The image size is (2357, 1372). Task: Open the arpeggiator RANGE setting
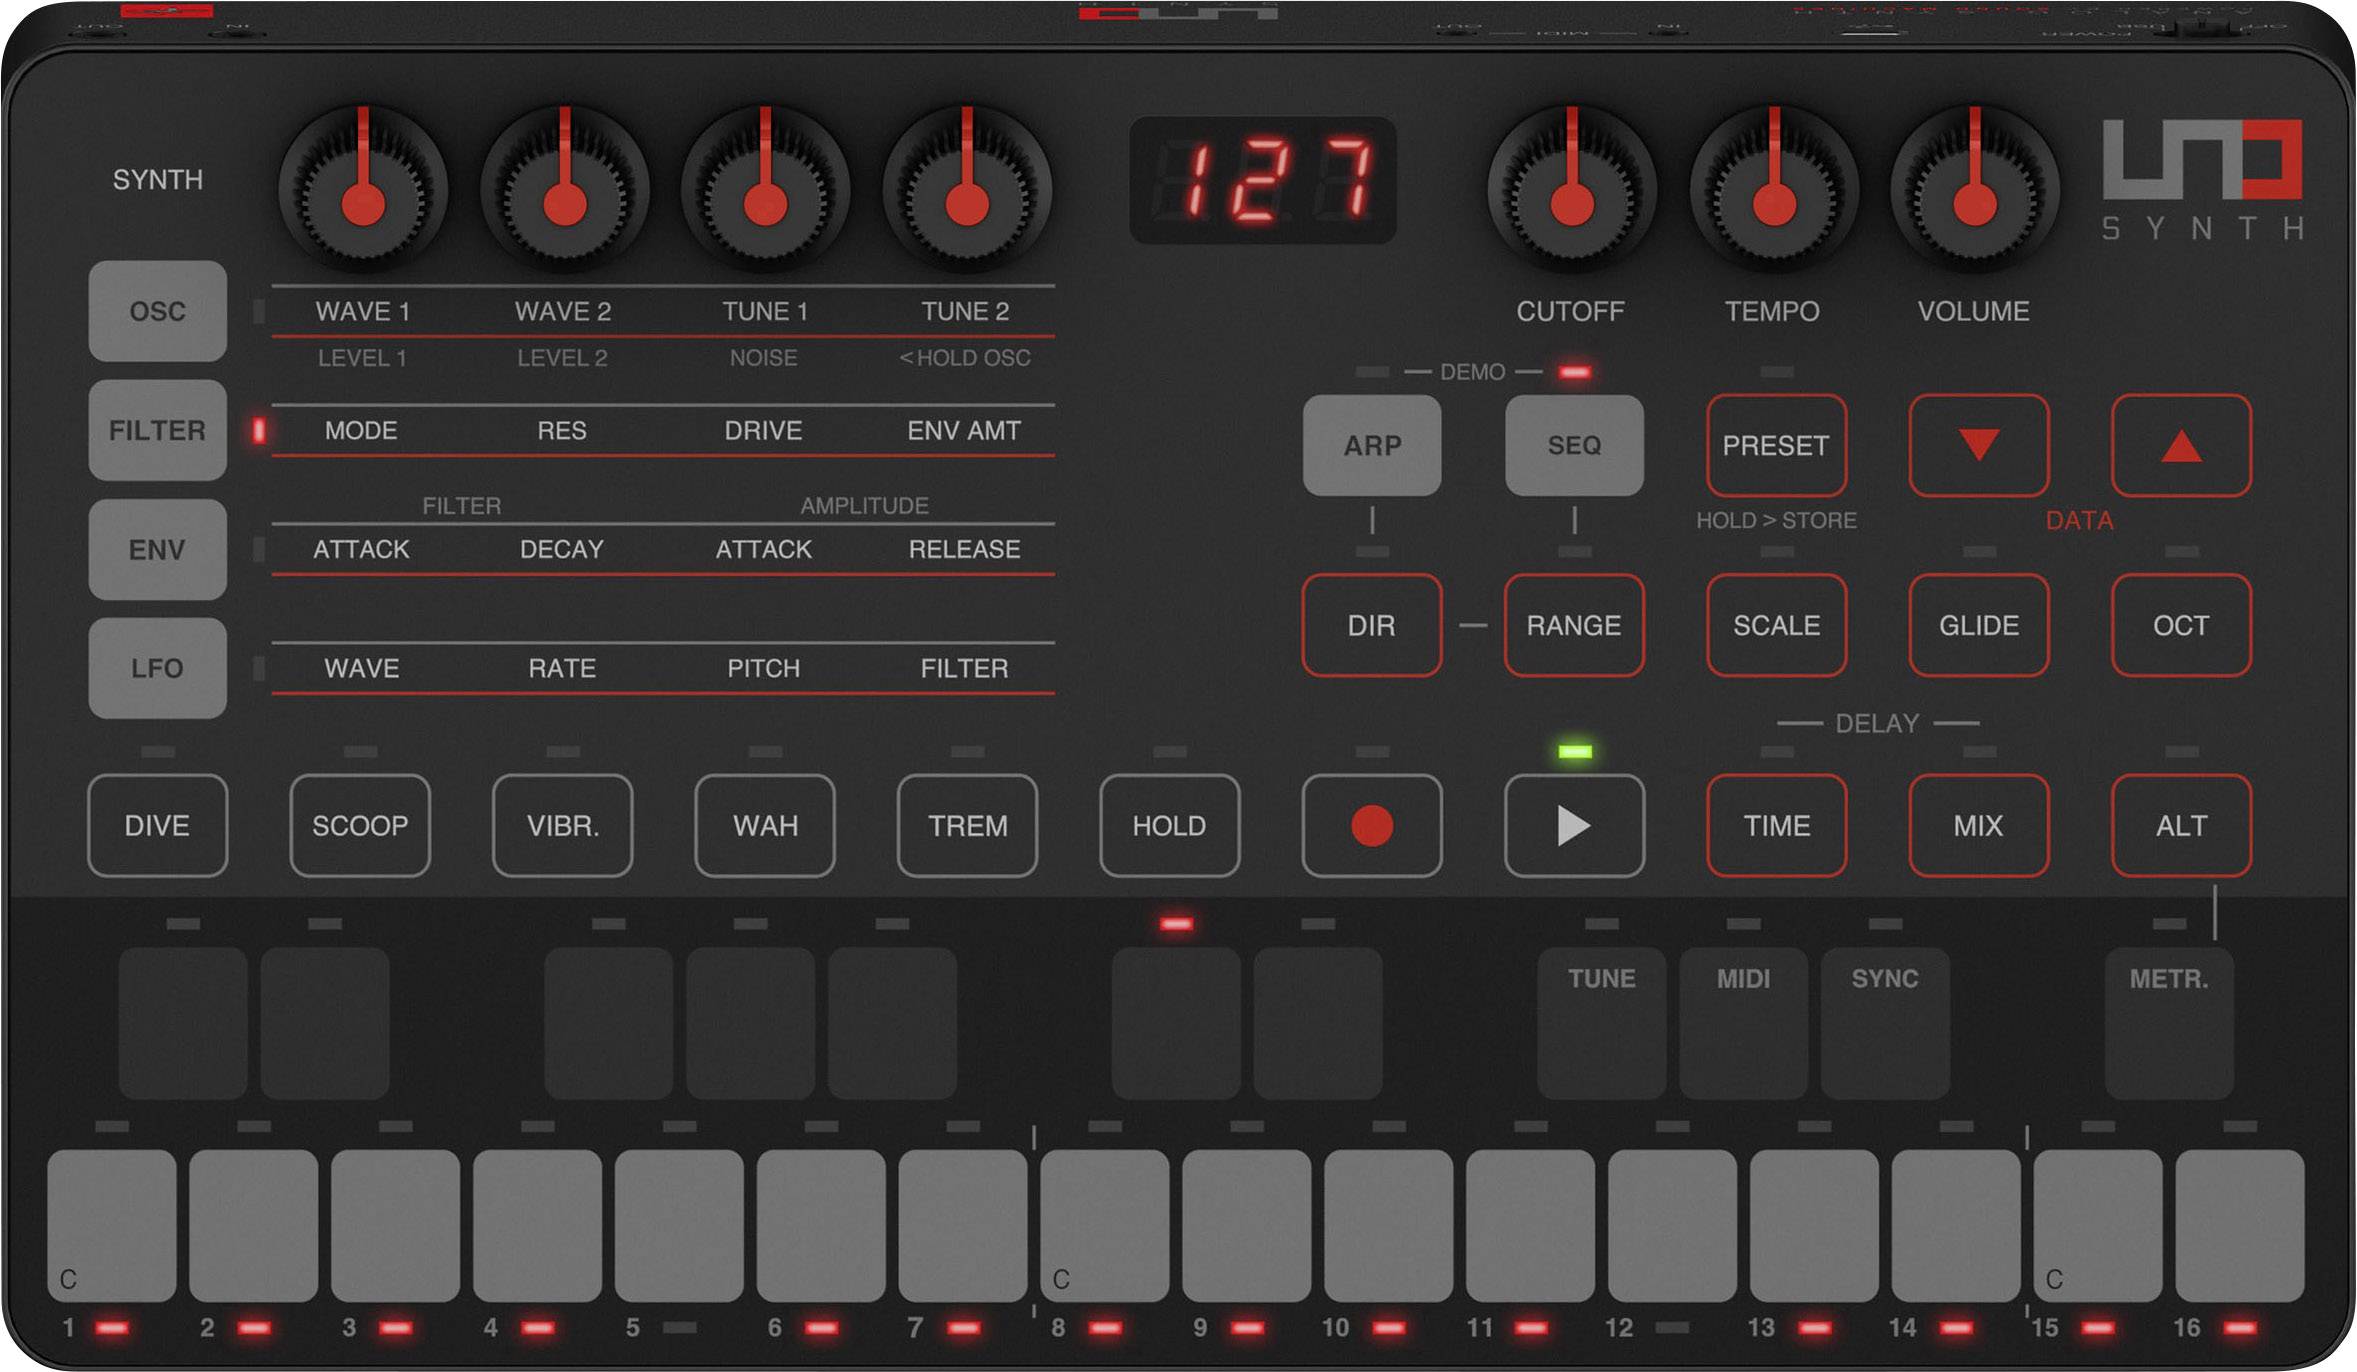pyautogui.click(x=1574, y=625)
